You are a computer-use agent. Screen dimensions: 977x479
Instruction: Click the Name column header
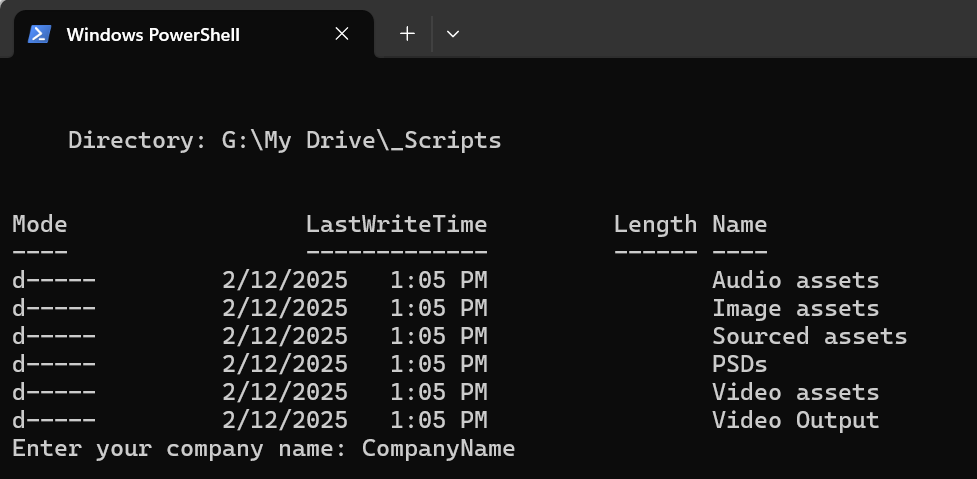[739, 224]
